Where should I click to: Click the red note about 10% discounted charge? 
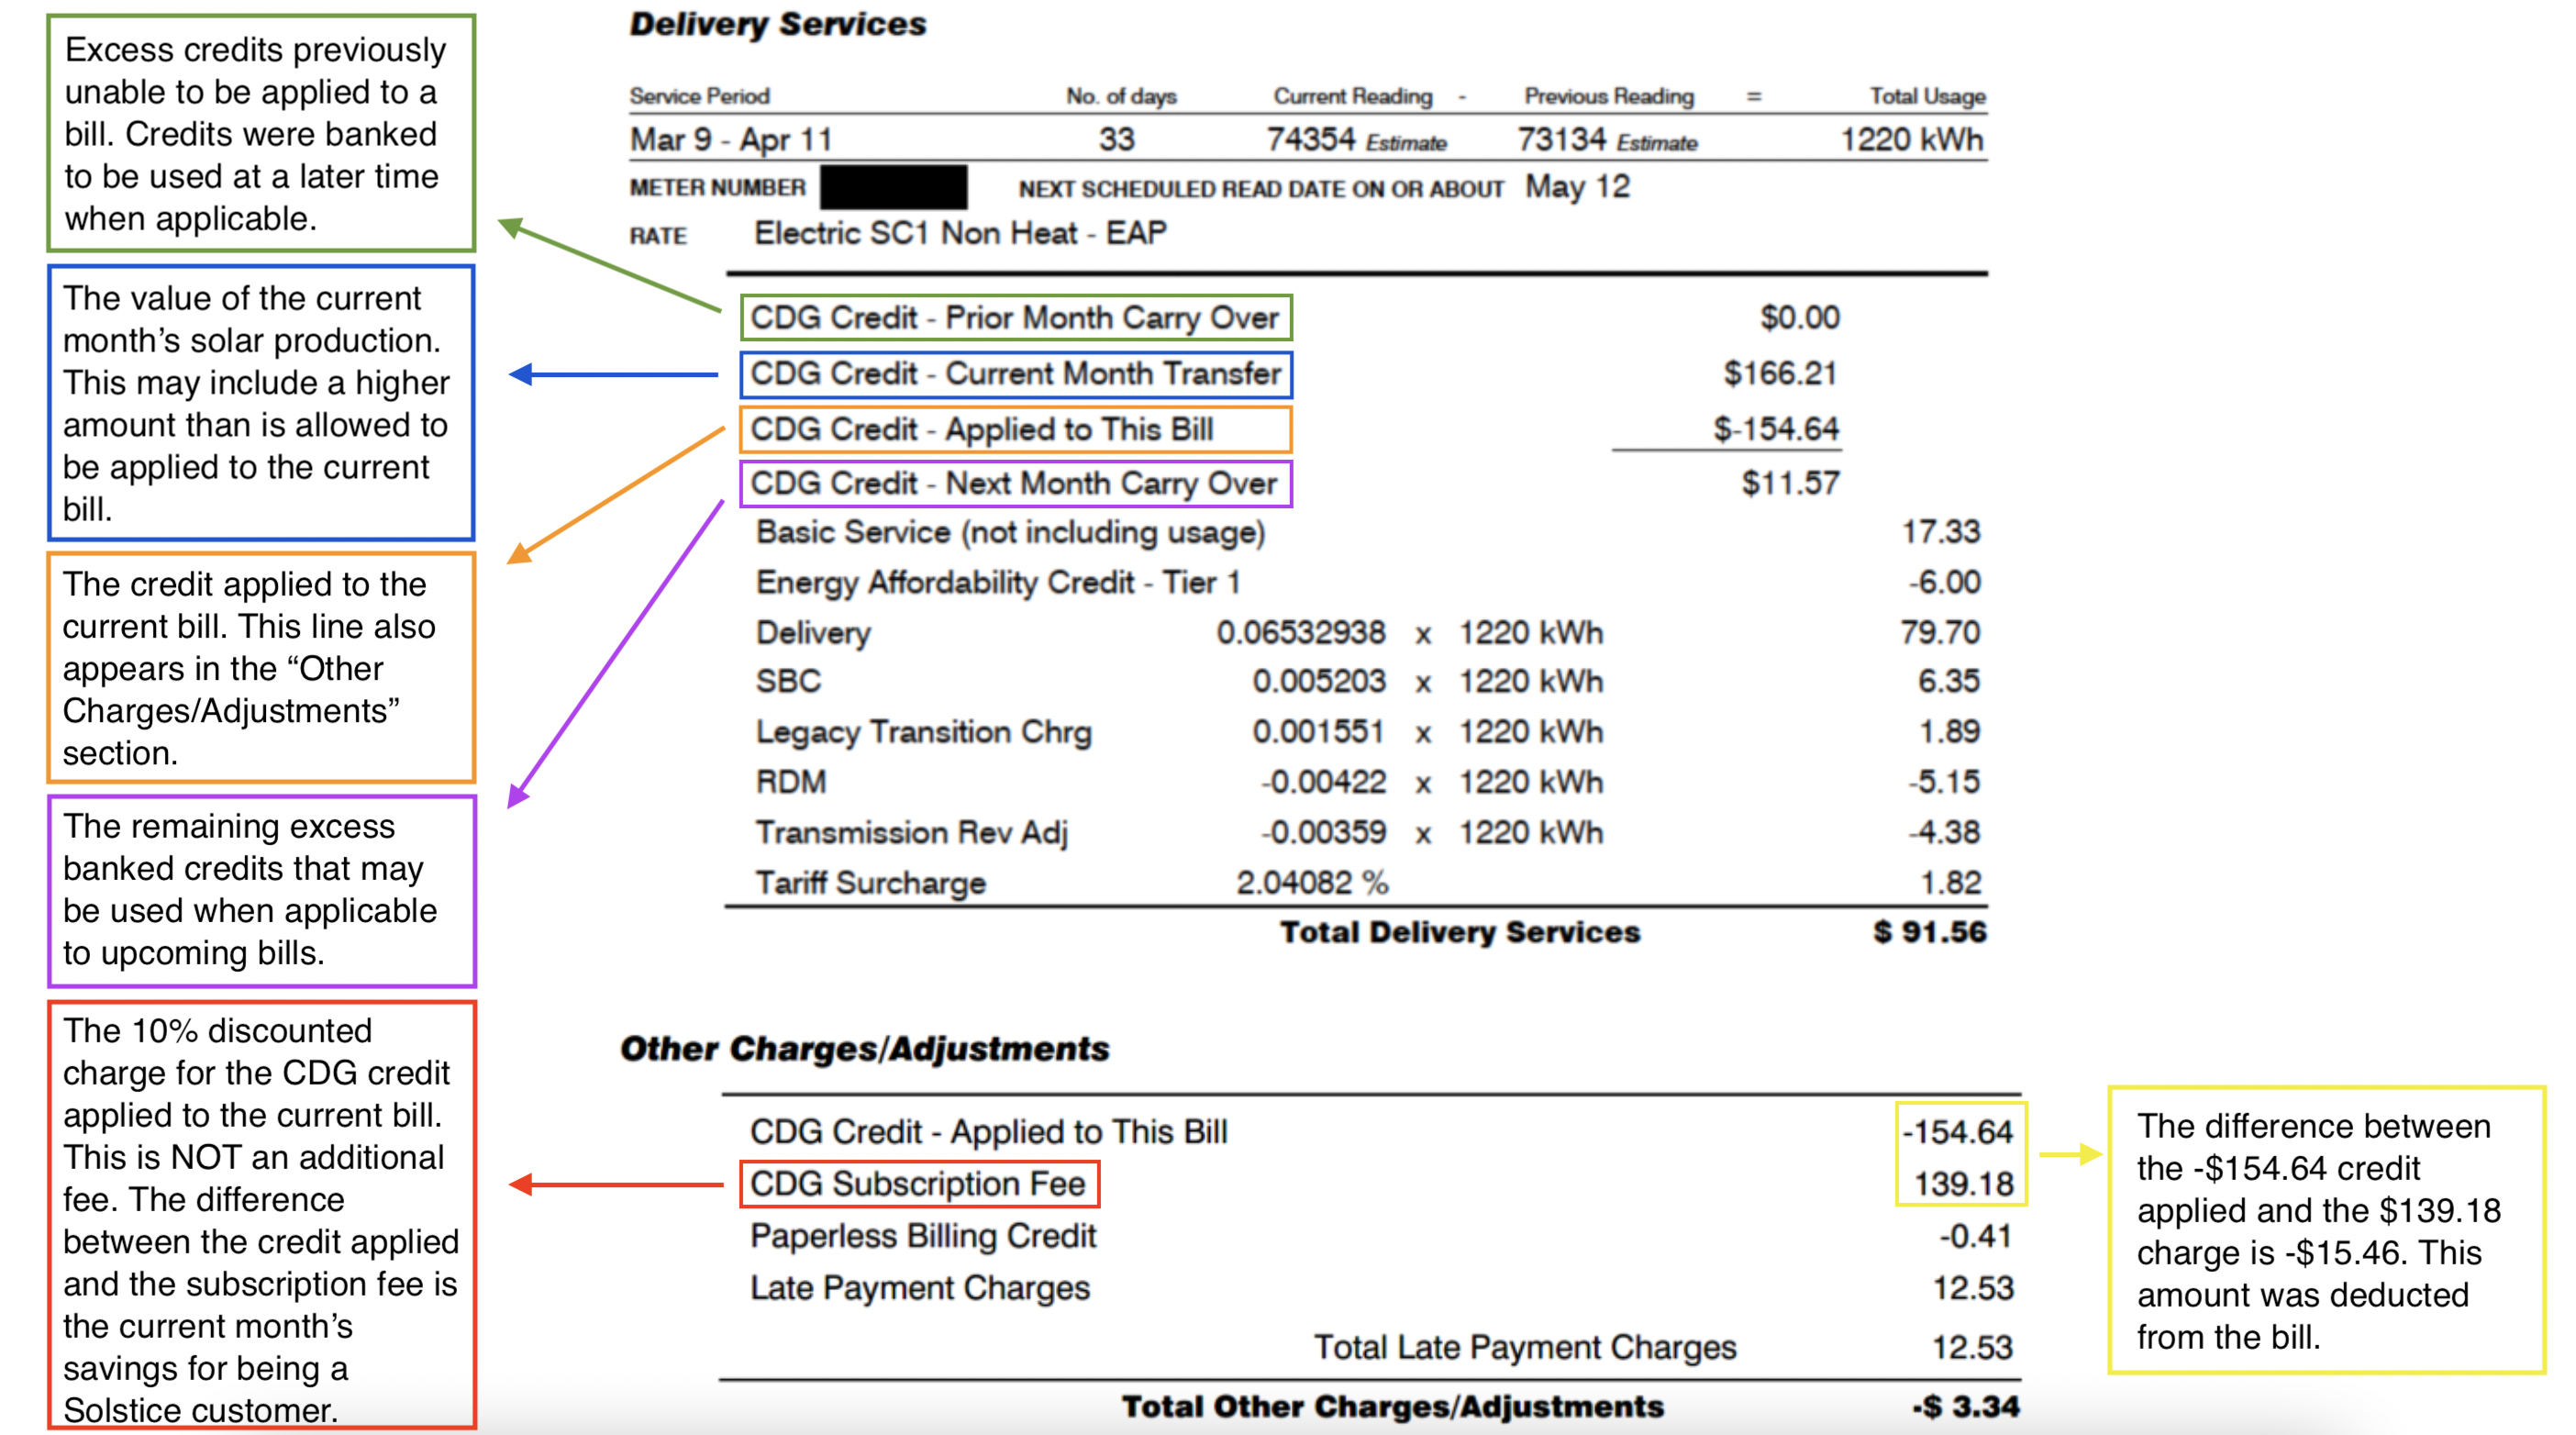tap(261, 1216)
